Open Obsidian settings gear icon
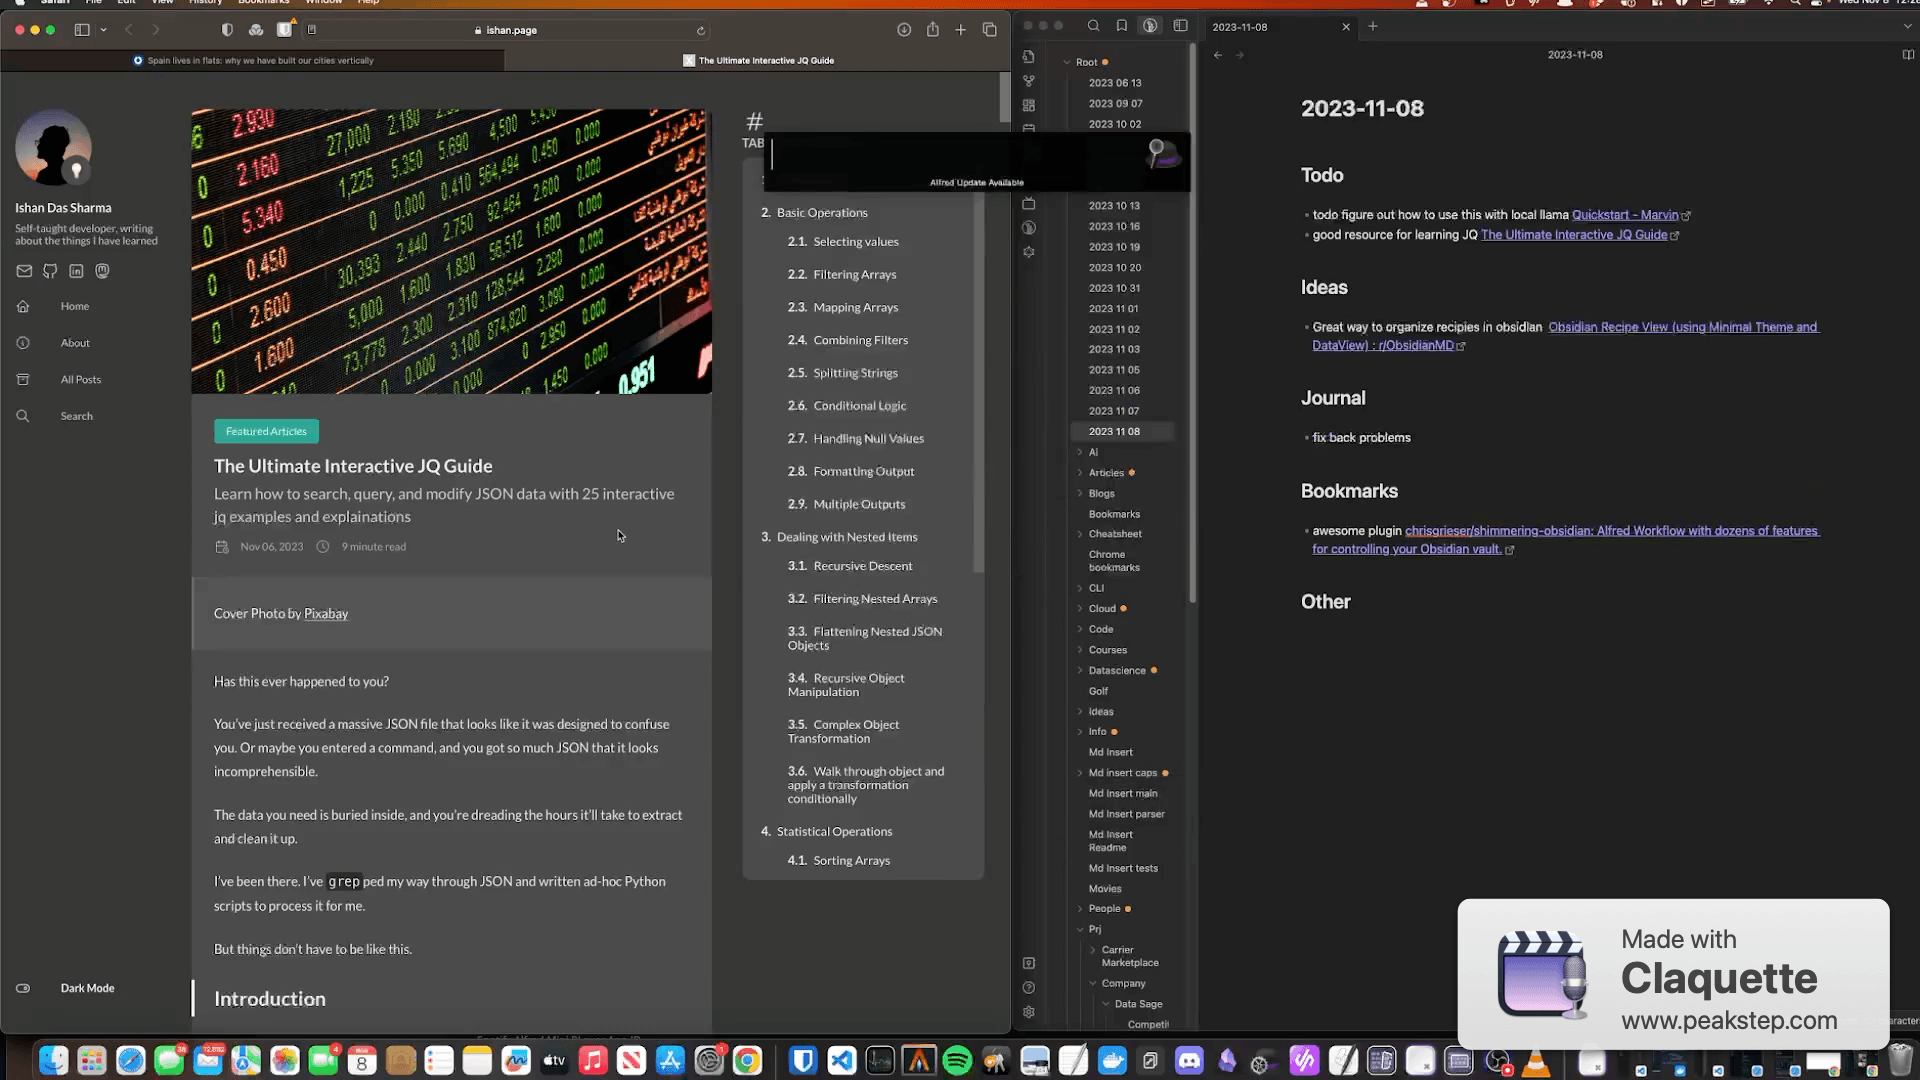Screen dimensions: 1920x1080 pos(1029,1012)
